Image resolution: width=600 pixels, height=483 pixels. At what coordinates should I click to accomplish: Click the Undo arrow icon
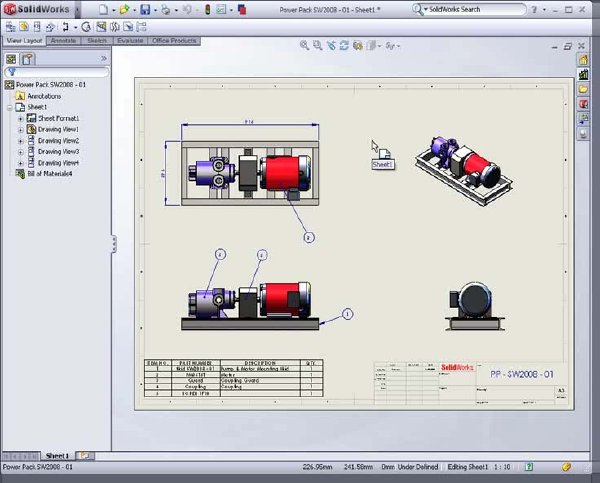187,9
